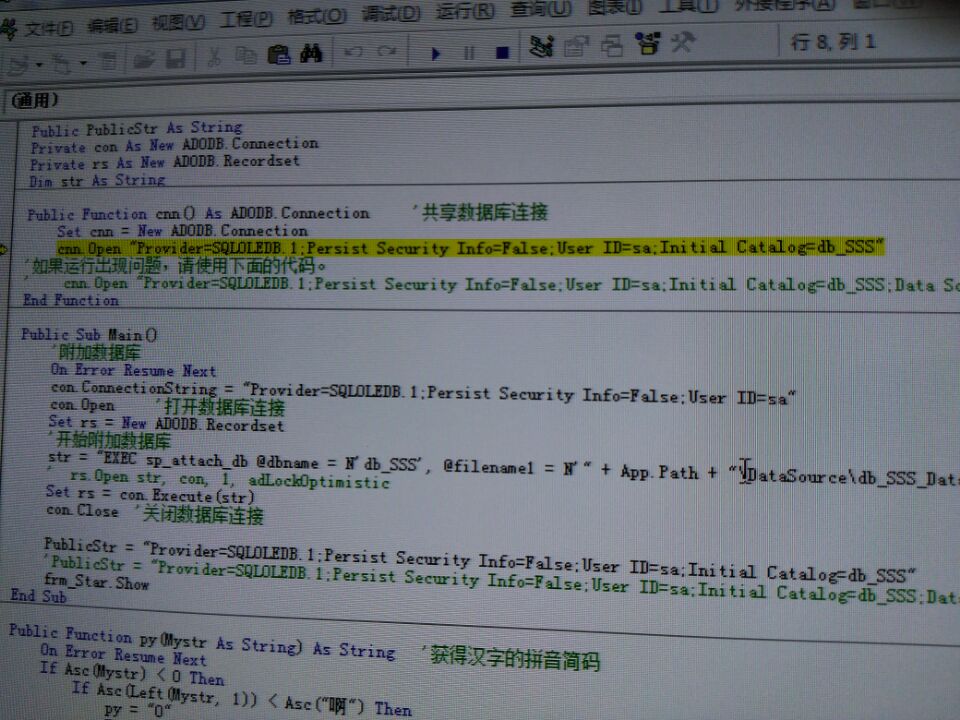Expand the Add Form dropdown arrow
Viewport: 960px width, 720px height.
[83, 63]
